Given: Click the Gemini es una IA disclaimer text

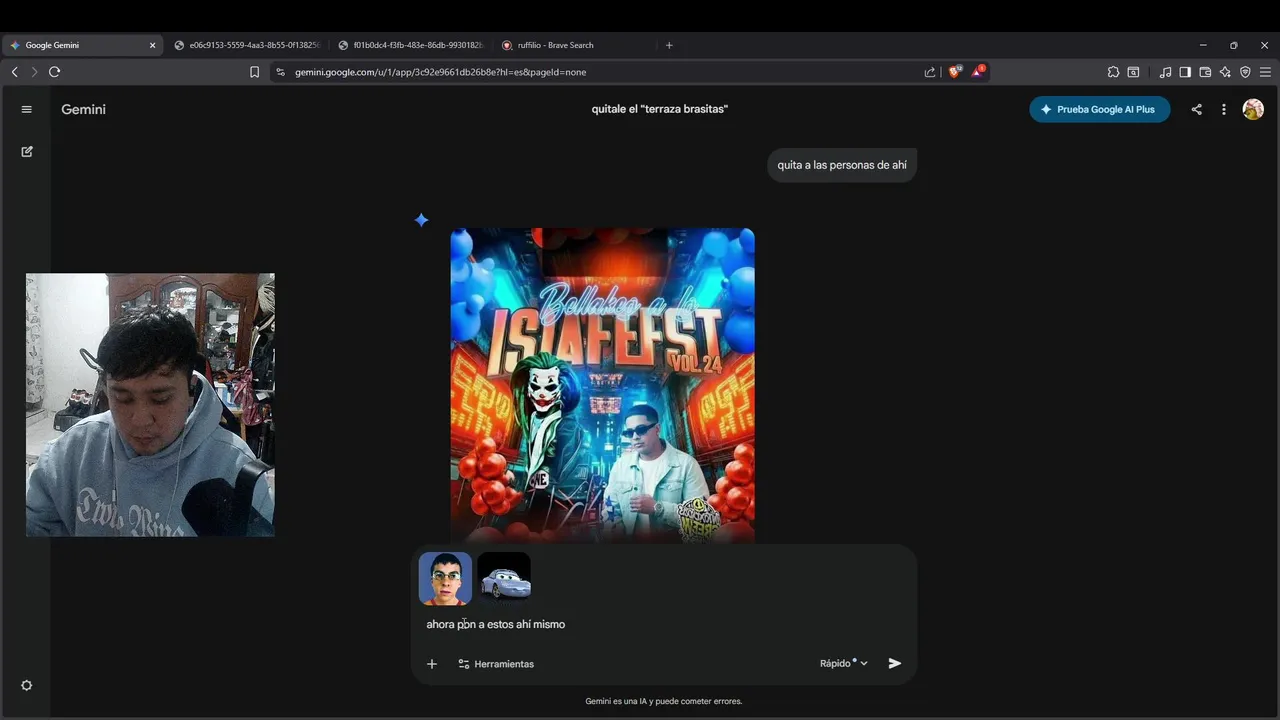Looking at the screenshot, I should 664,701.
